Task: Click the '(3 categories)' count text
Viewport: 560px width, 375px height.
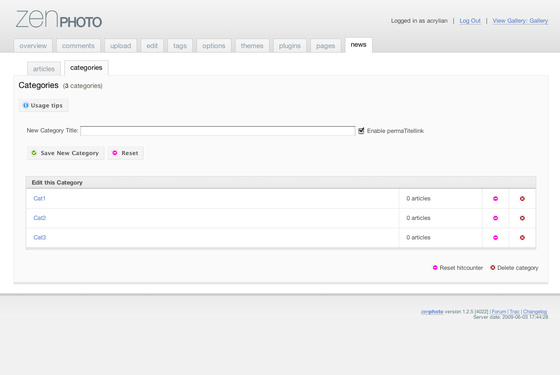Action: pyautogui.click(x=82, y=86)
